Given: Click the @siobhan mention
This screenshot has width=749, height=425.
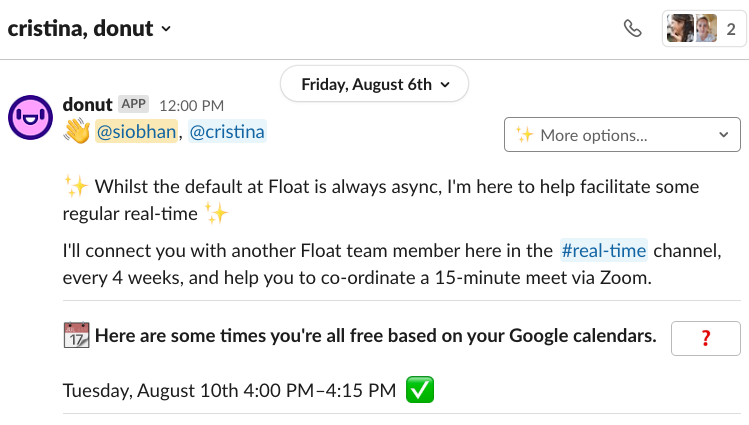Looking at the screenshot, I should click(x=136, y=132).
